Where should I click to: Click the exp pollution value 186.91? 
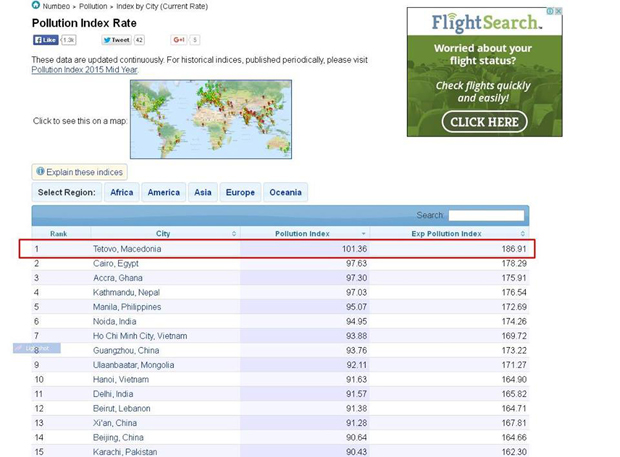(x=514, y=249)
